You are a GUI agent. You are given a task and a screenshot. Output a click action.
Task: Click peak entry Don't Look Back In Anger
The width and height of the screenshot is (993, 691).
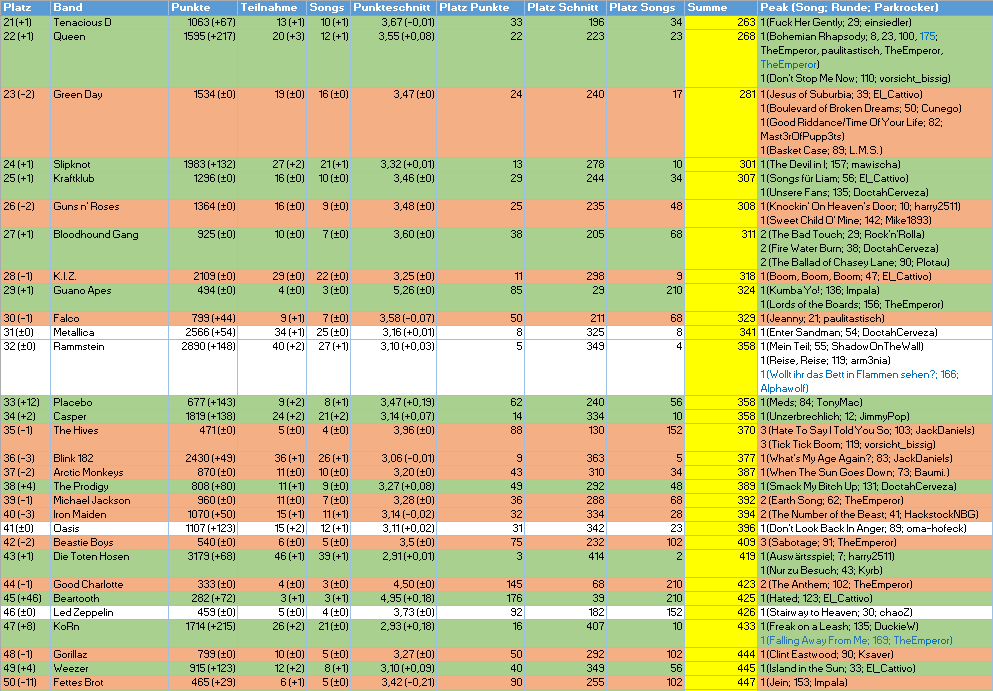point(863,528)
